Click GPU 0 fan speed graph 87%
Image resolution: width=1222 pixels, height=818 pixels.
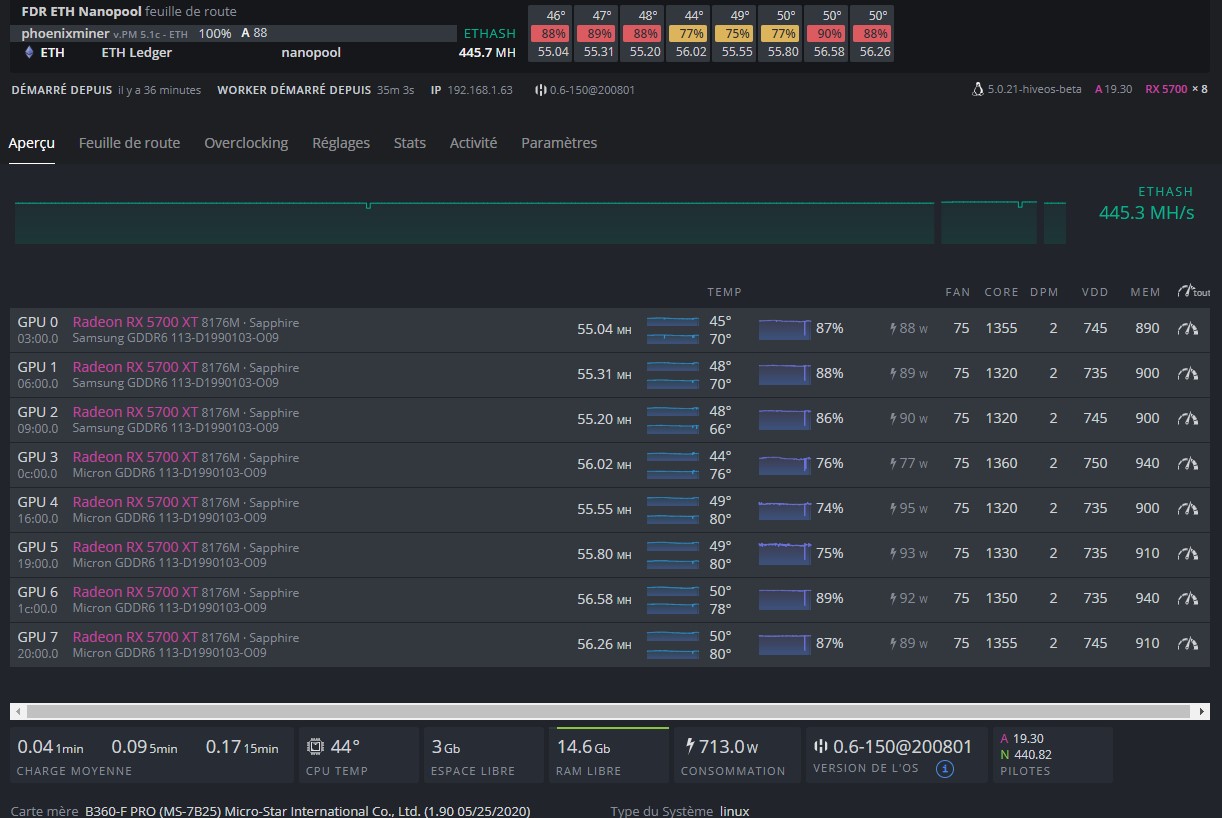click(784, 329)
